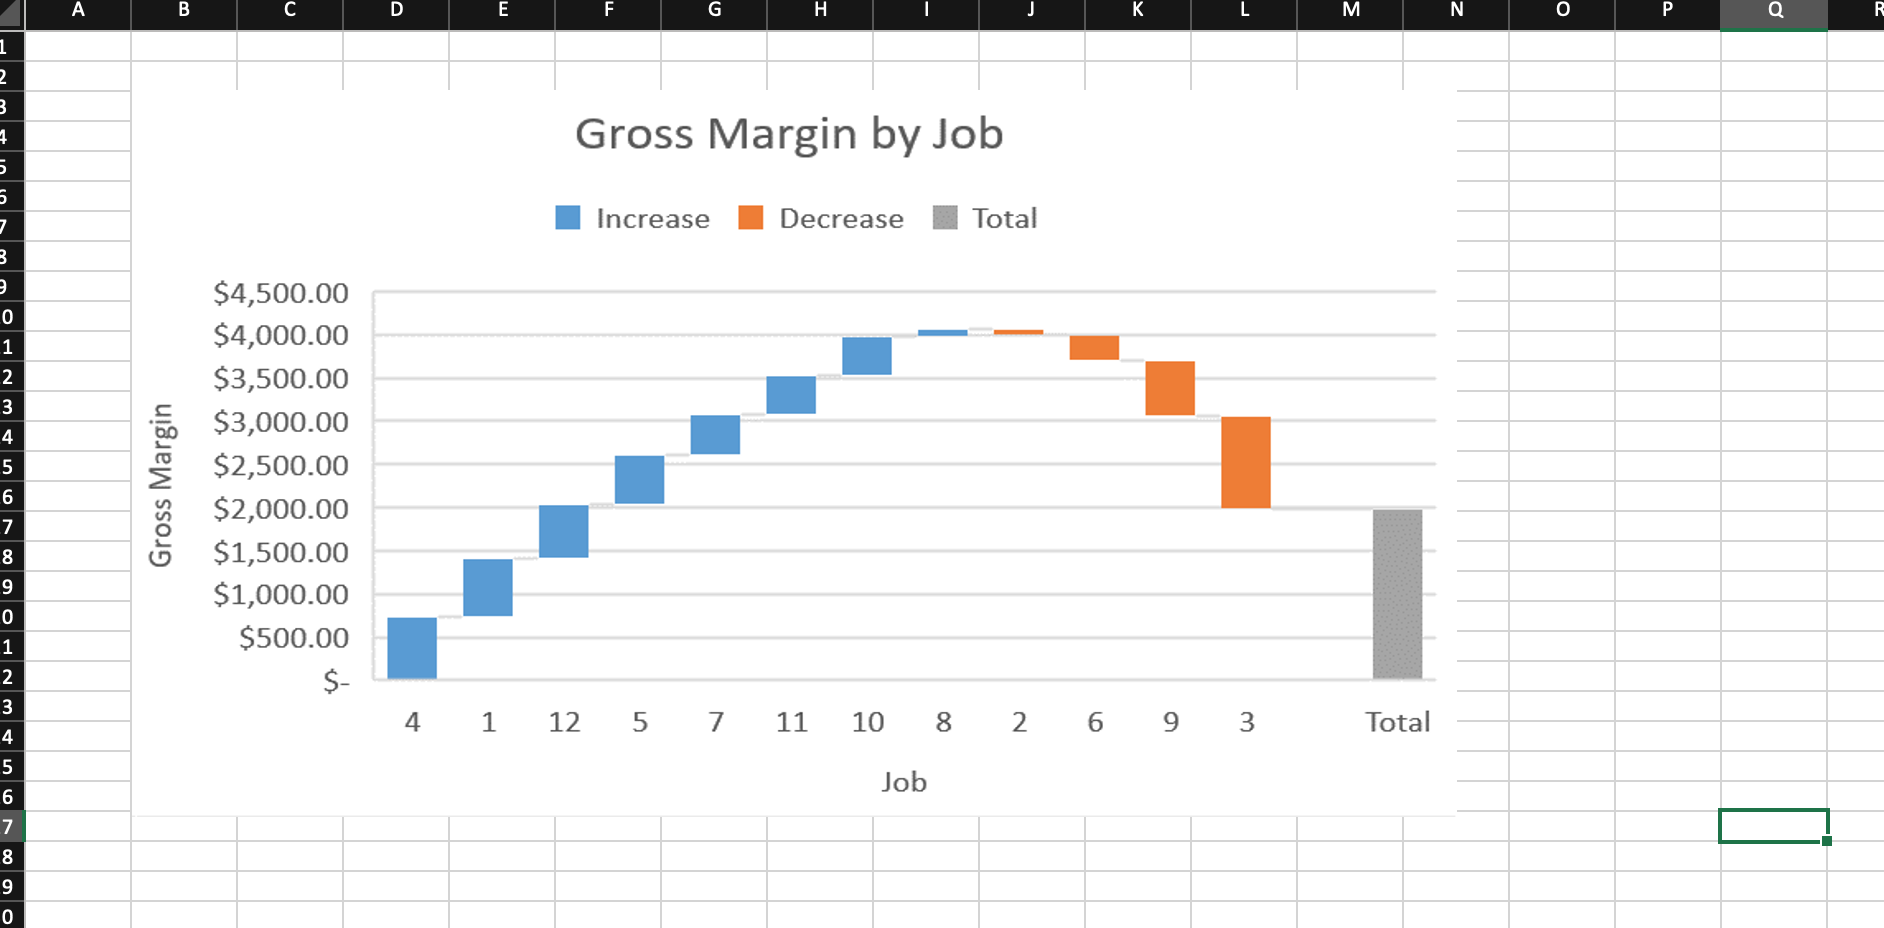Select the blue Increase legend color square

pyautogui.click(x=566, y=217)
